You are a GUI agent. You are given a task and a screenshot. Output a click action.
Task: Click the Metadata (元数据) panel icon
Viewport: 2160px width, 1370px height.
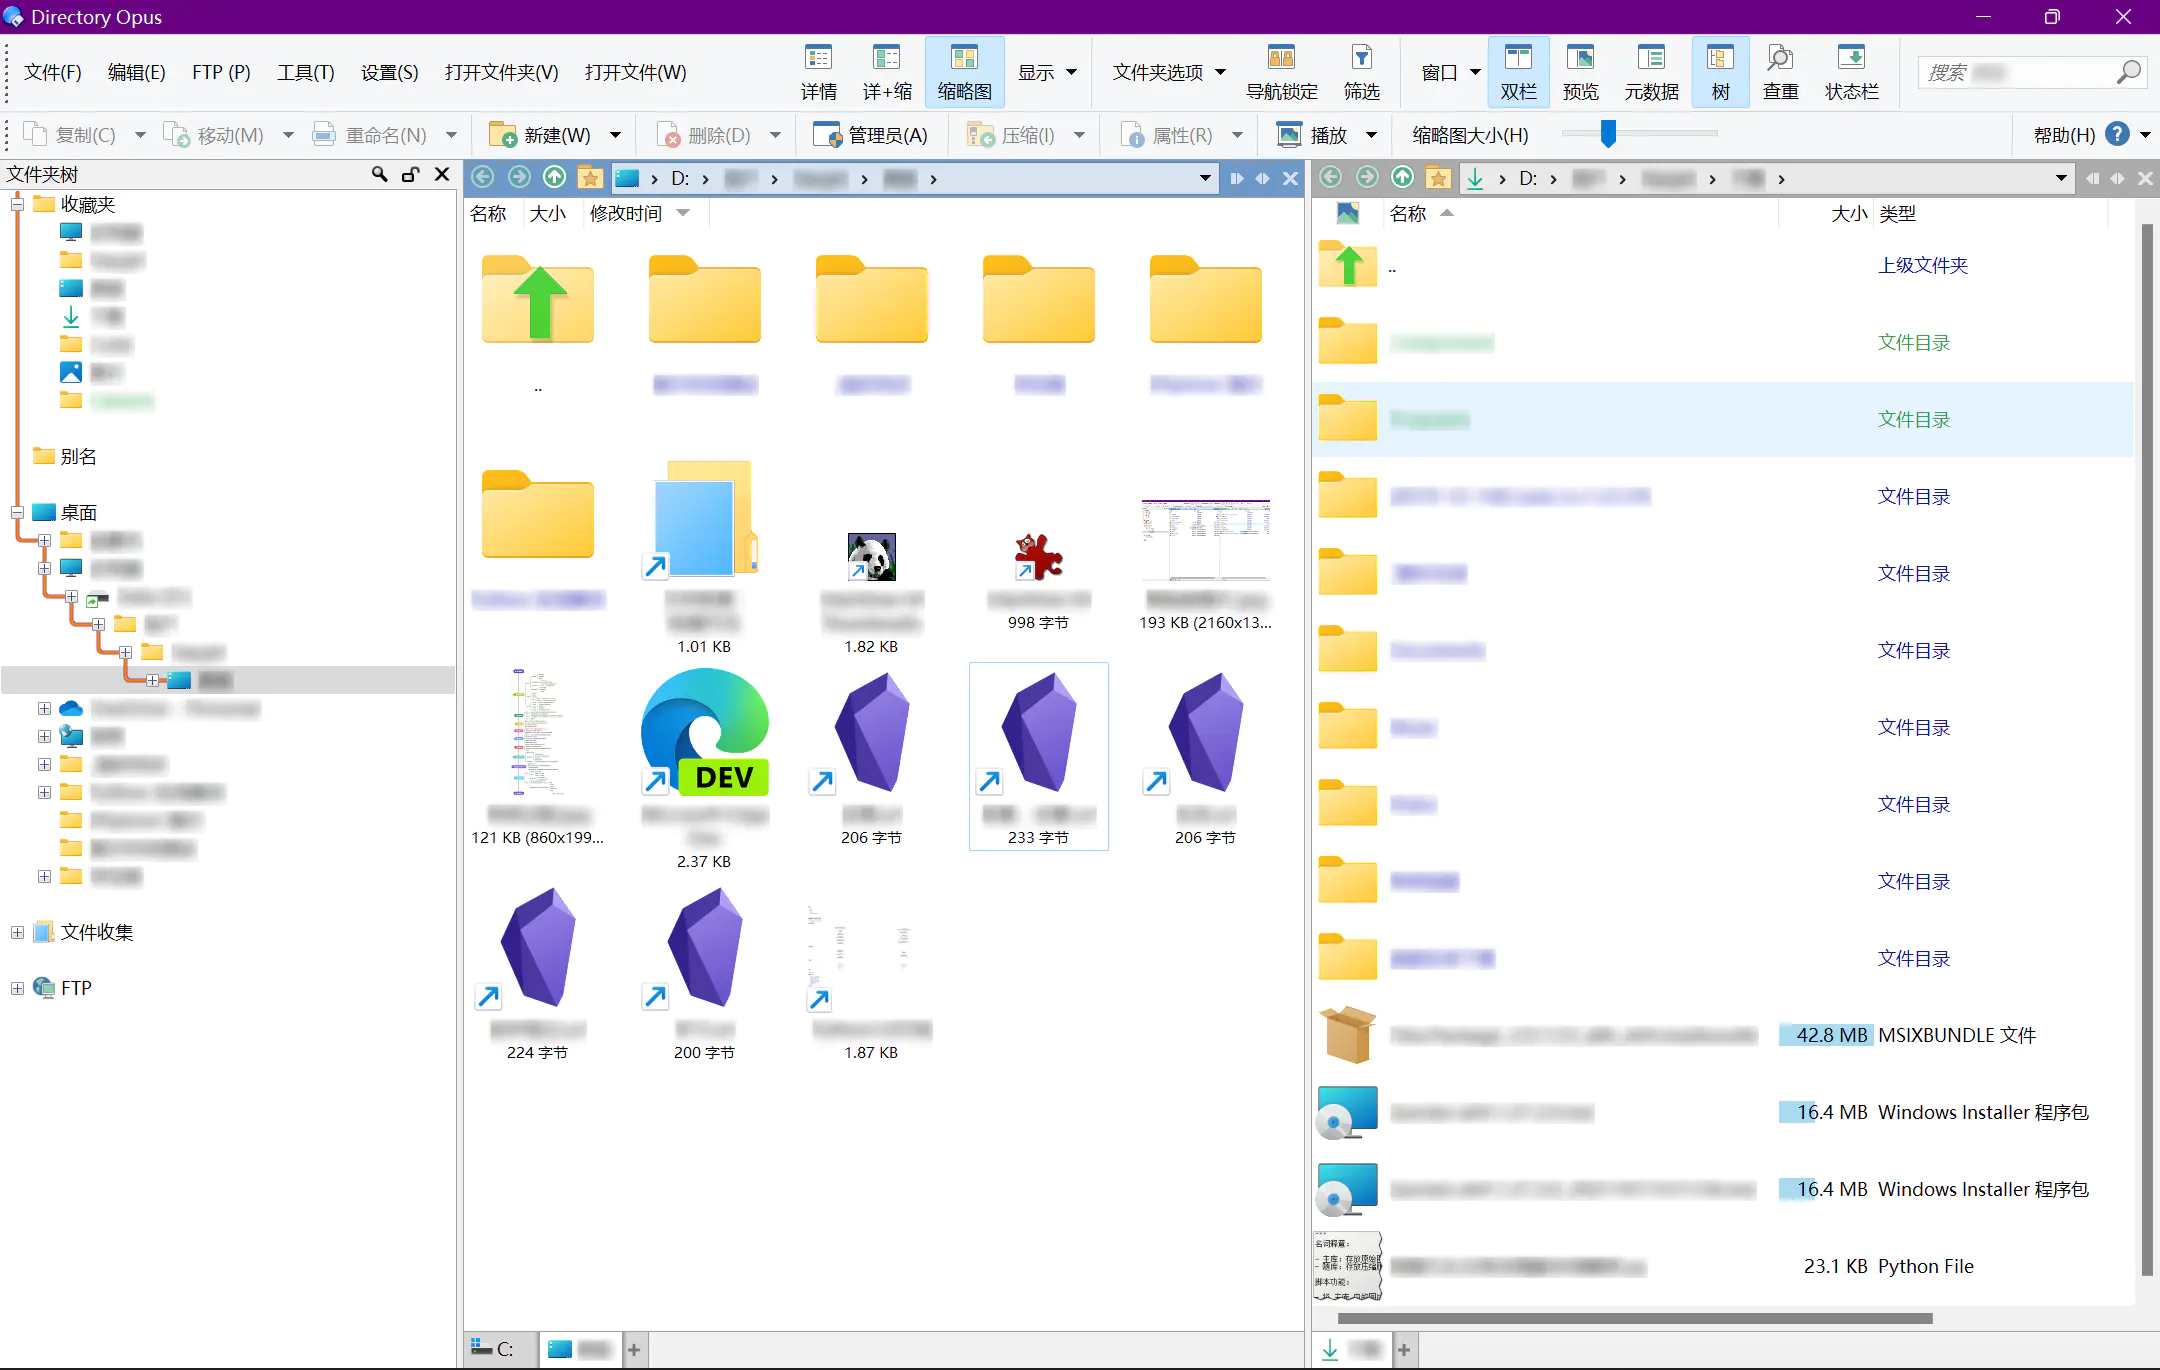pyautogui.click(x=1651, y=72)
